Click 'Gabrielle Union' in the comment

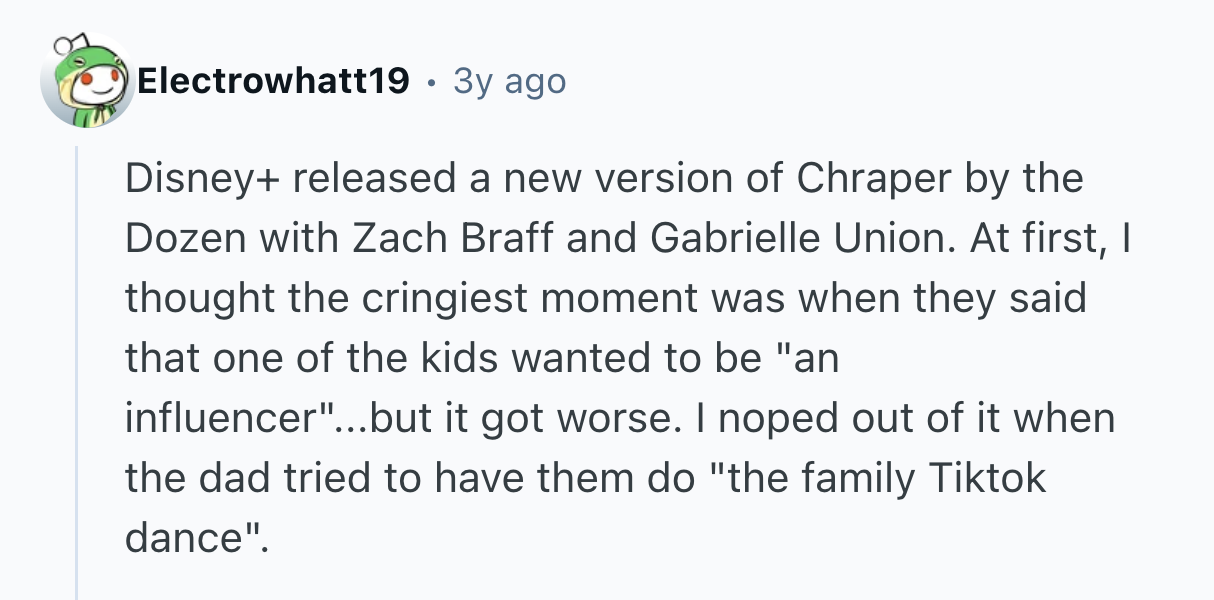[773, 239]
